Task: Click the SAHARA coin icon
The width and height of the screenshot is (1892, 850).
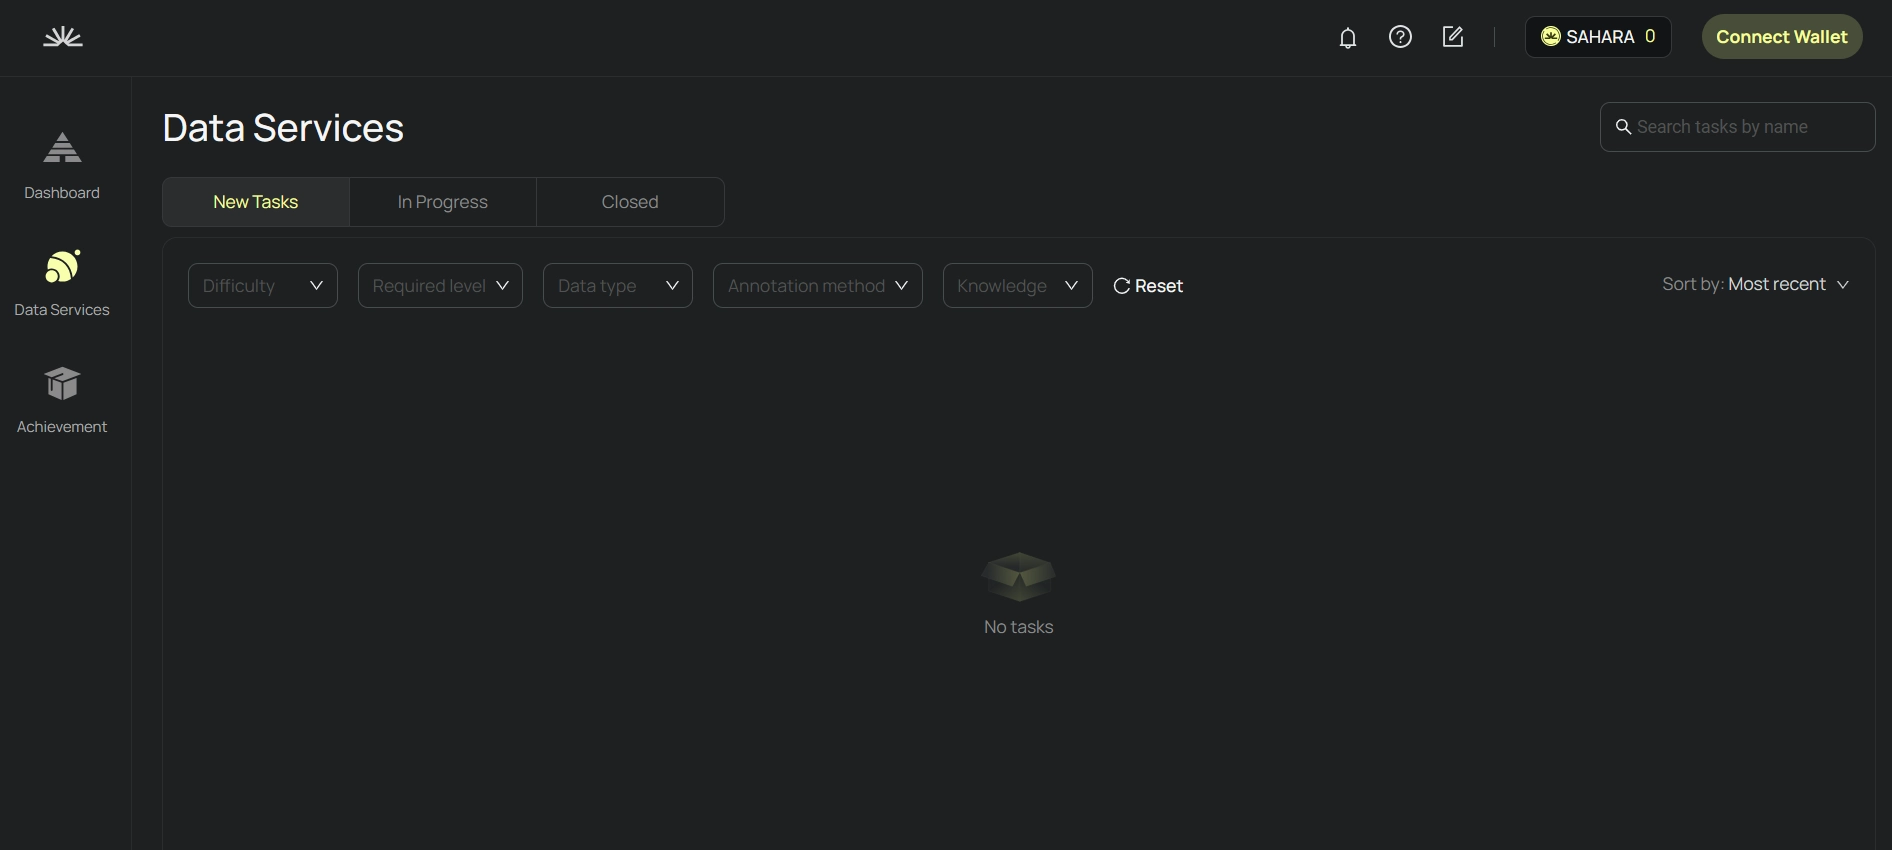Action: 1551,37
